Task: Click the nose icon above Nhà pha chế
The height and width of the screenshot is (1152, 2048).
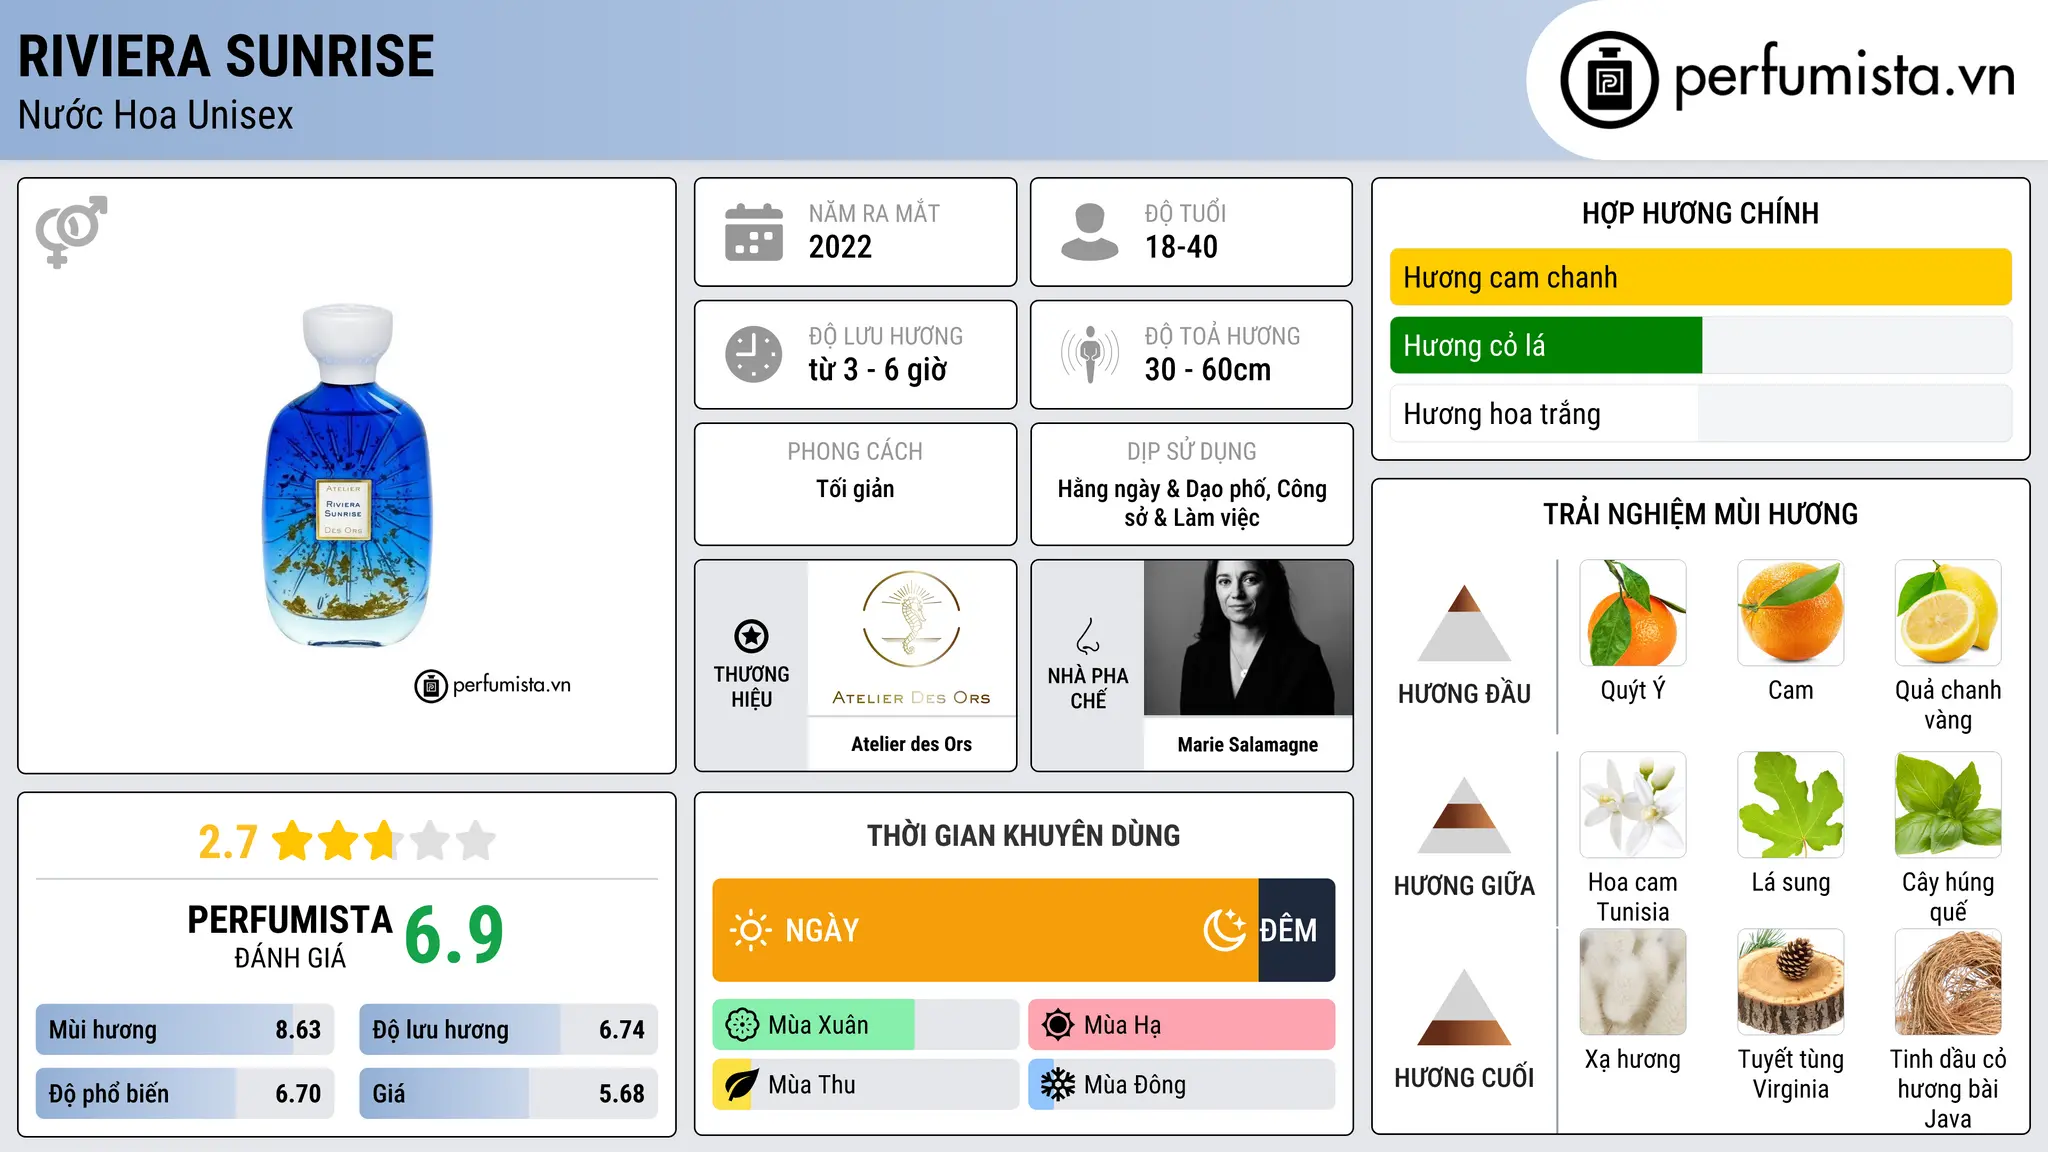Action: [x=1088, y=637]
